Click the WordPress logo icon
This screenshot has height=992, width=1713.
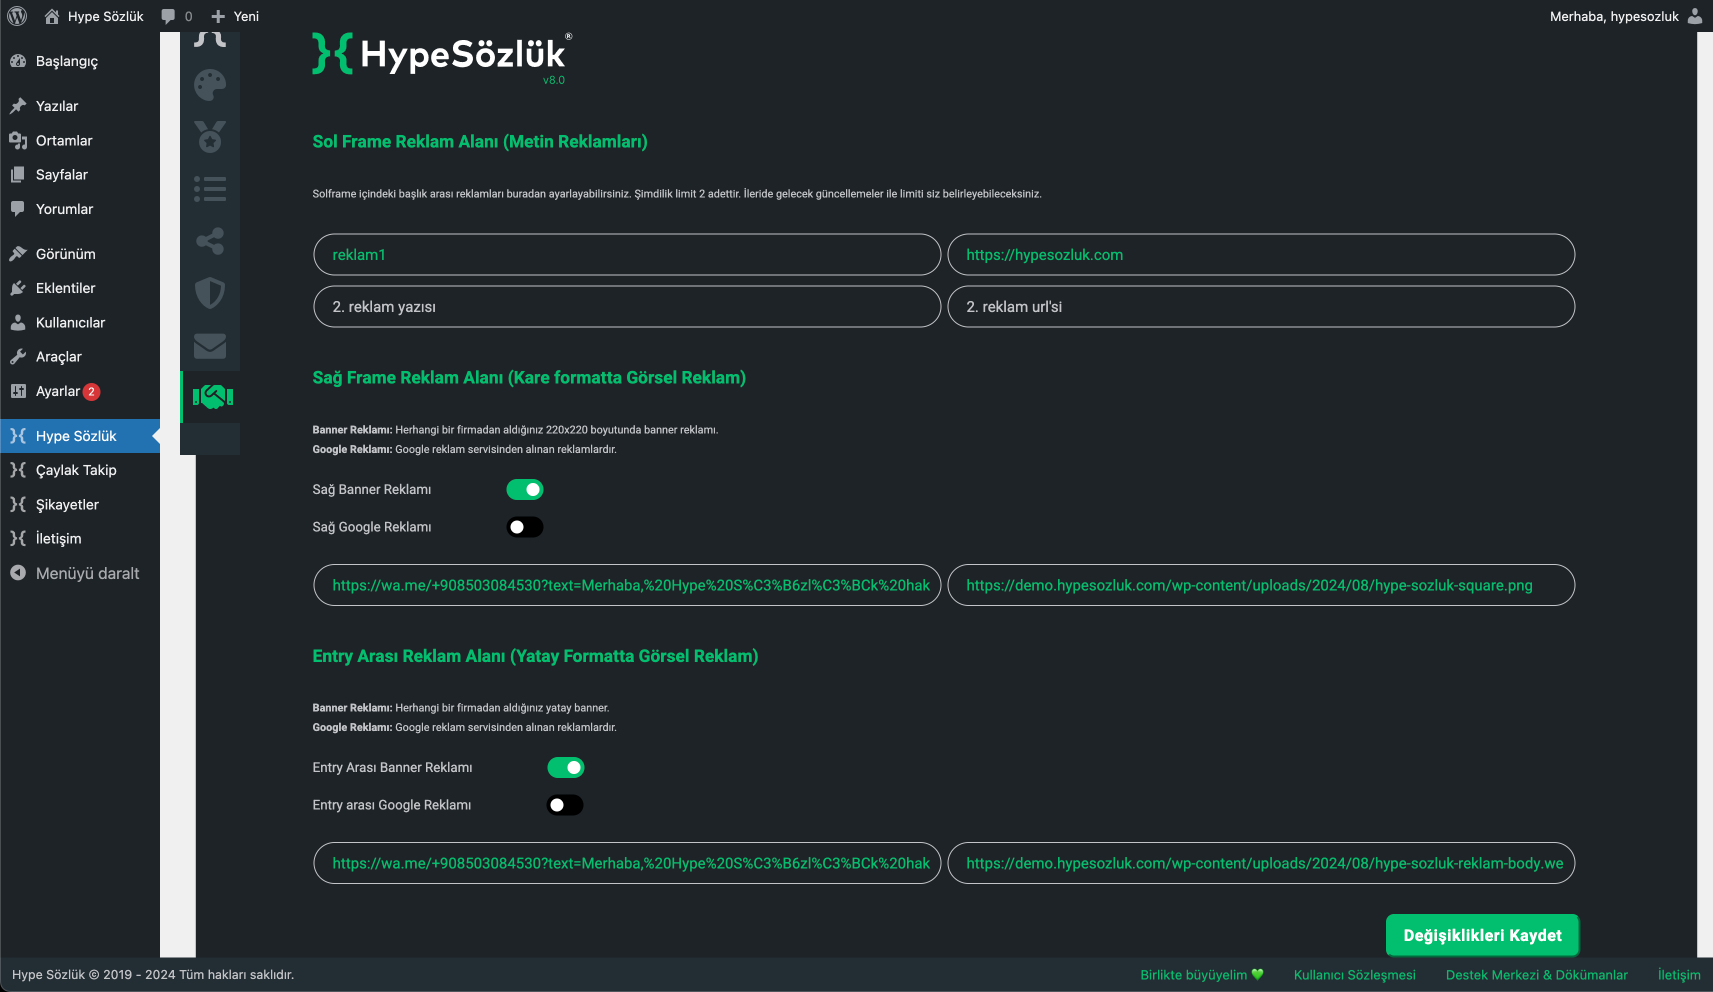coord(17,16)
